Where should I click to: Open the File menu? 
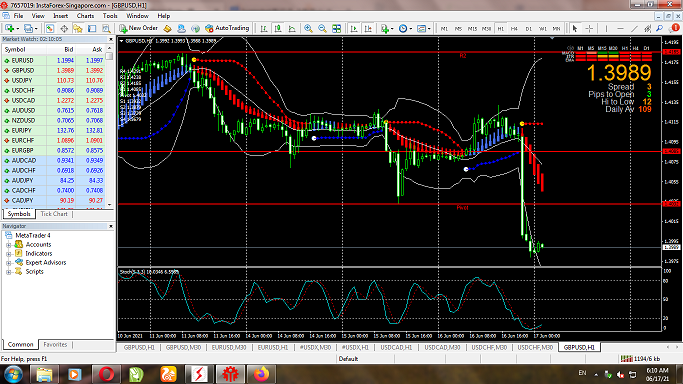point(18,16)
